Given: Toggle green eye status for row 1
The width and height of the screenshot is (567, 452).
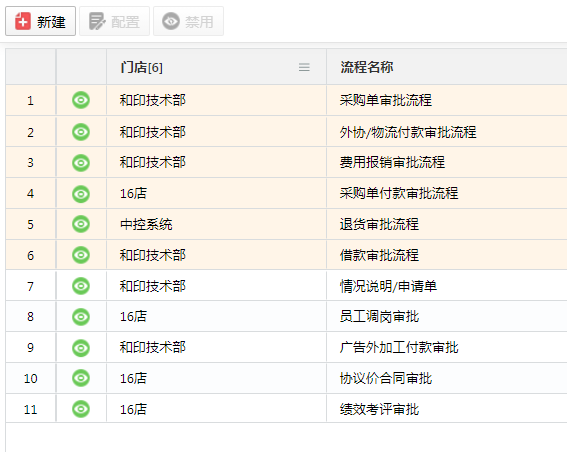Looking at the screenshot, I should pos(81,100).
